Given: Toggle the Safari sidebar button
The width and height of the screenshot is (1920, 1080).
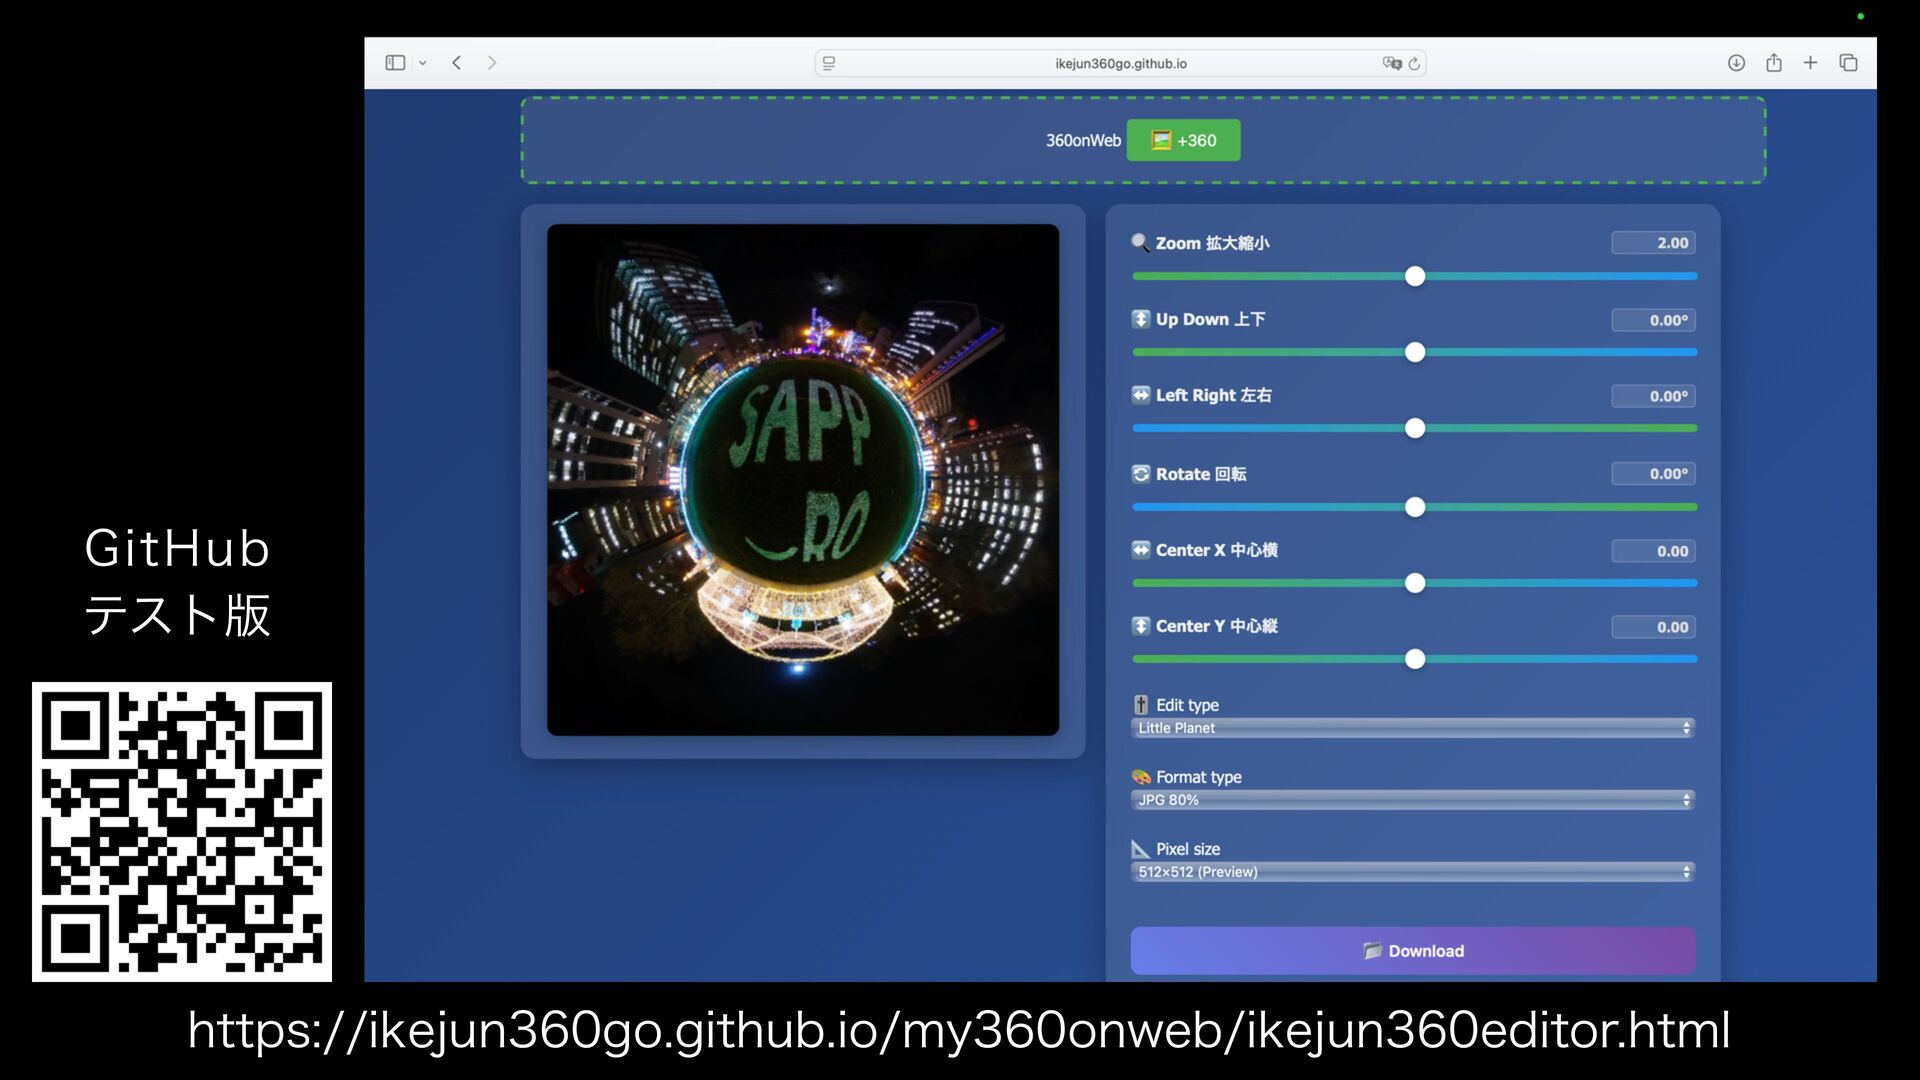Looking at the screenshot, I should click(395, 63).
